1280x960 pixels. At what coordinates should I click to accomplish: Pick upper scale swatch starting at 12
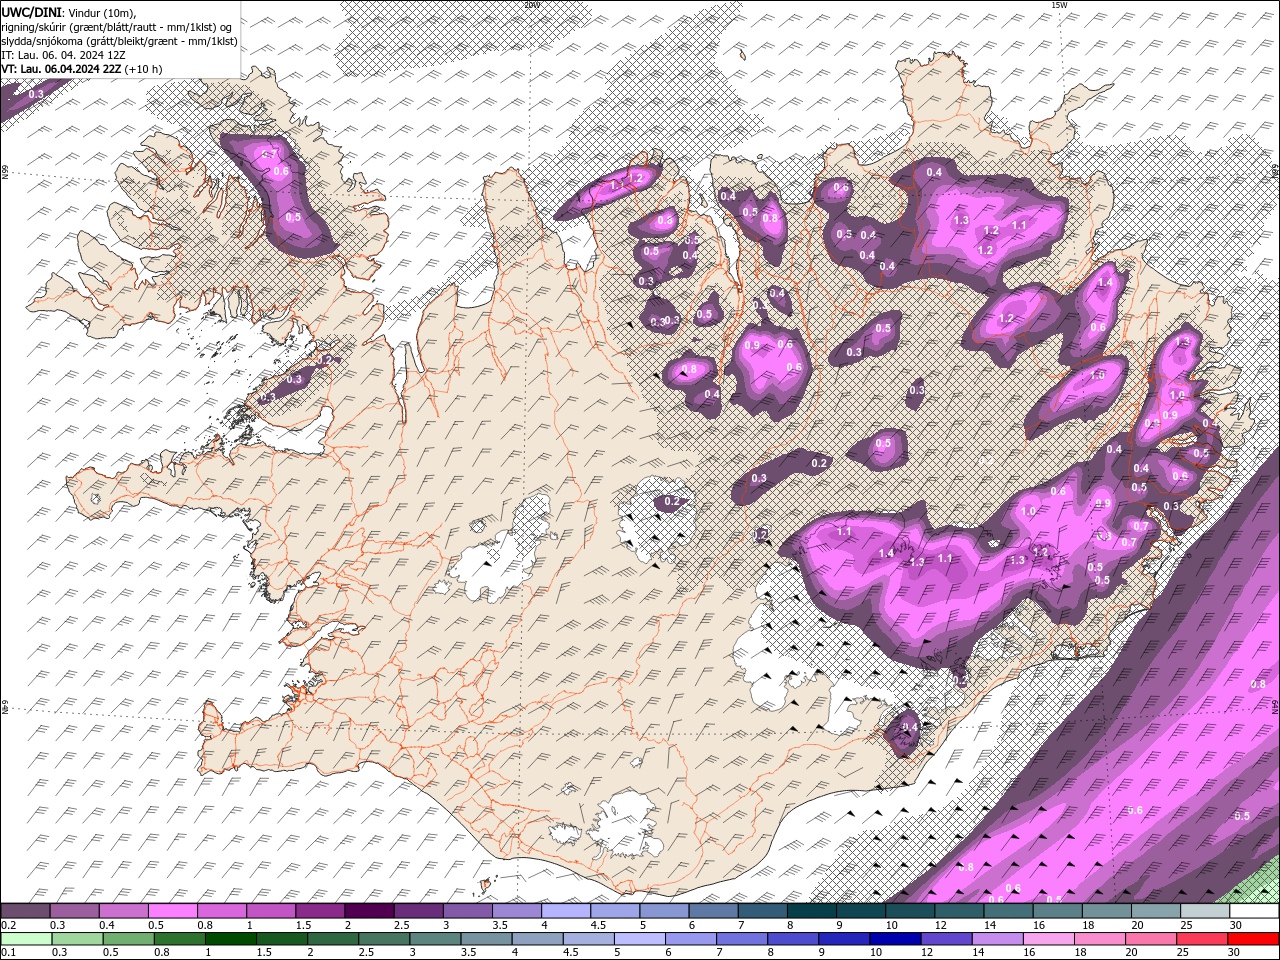coord(957,911)
